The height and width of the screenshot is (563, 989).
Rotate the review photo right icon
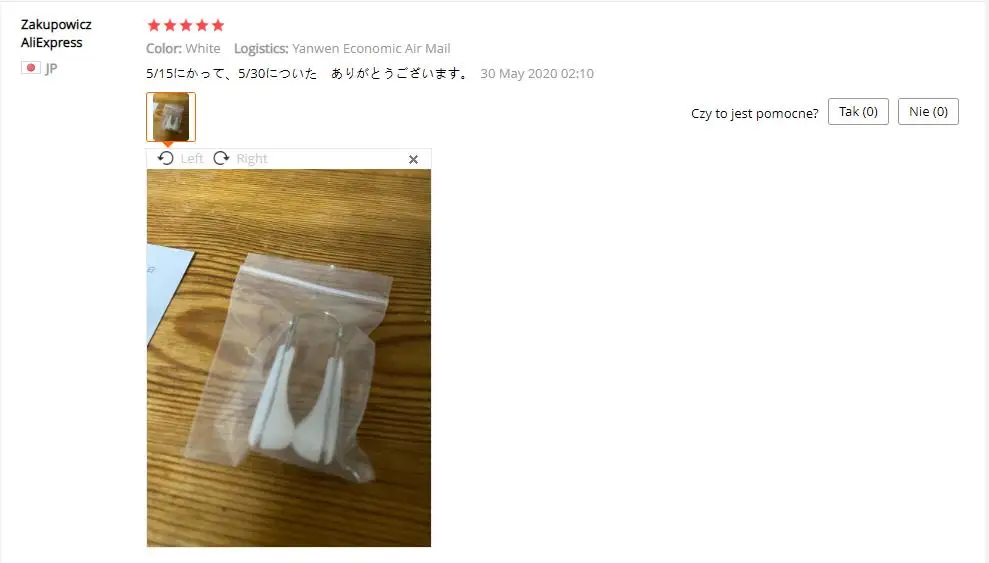[x=221, y=158]
